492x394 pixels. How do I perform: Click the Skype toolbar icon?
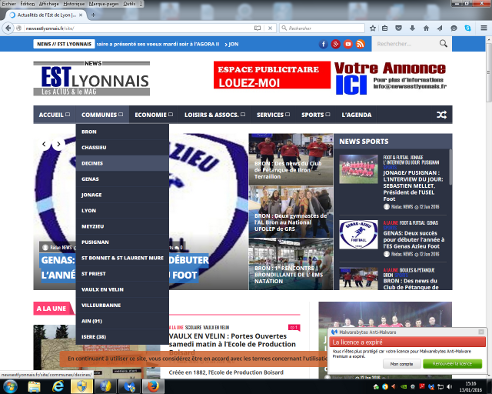pos(468,28)
